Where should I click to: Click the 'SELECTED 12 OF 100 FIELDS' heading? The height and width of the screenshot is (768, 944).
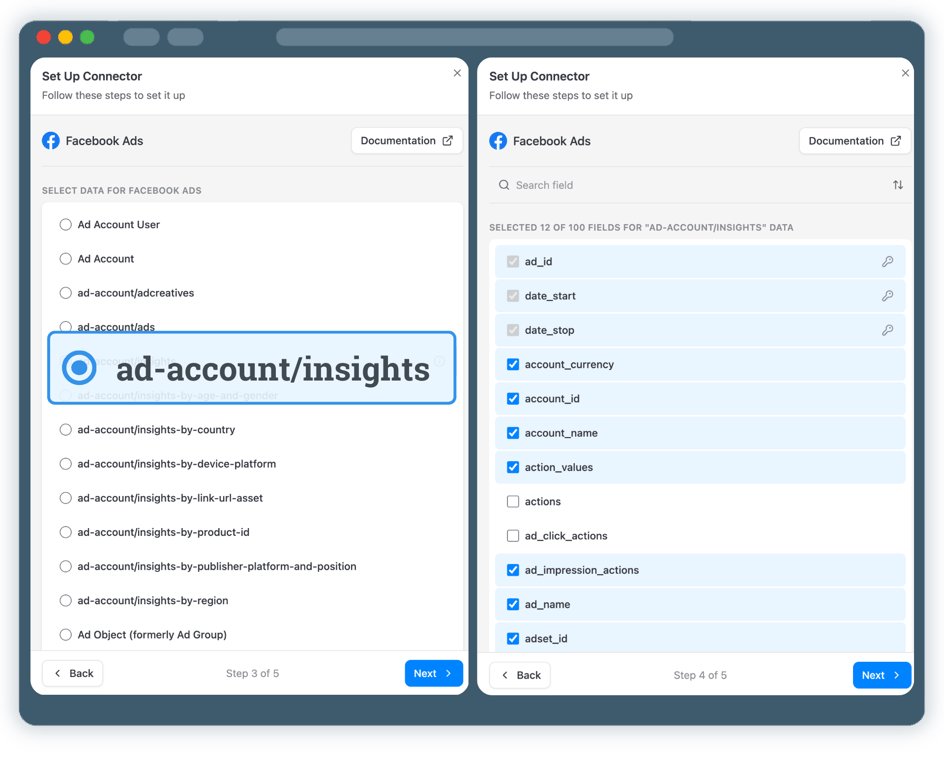pos(641,228)
